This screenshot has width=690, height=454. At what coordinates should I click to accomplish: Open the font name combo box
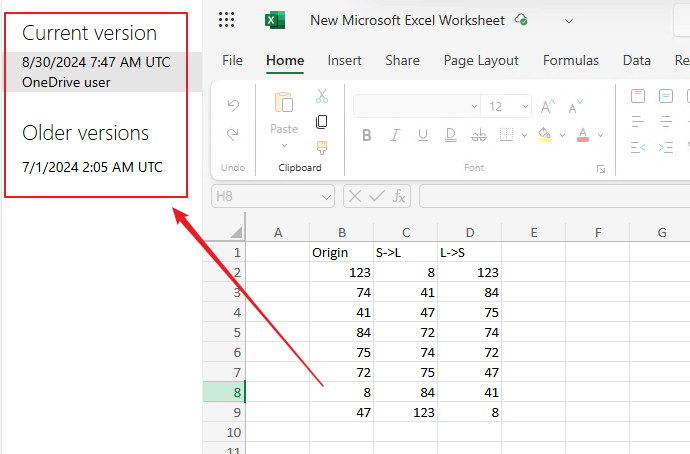pos(416,106)
